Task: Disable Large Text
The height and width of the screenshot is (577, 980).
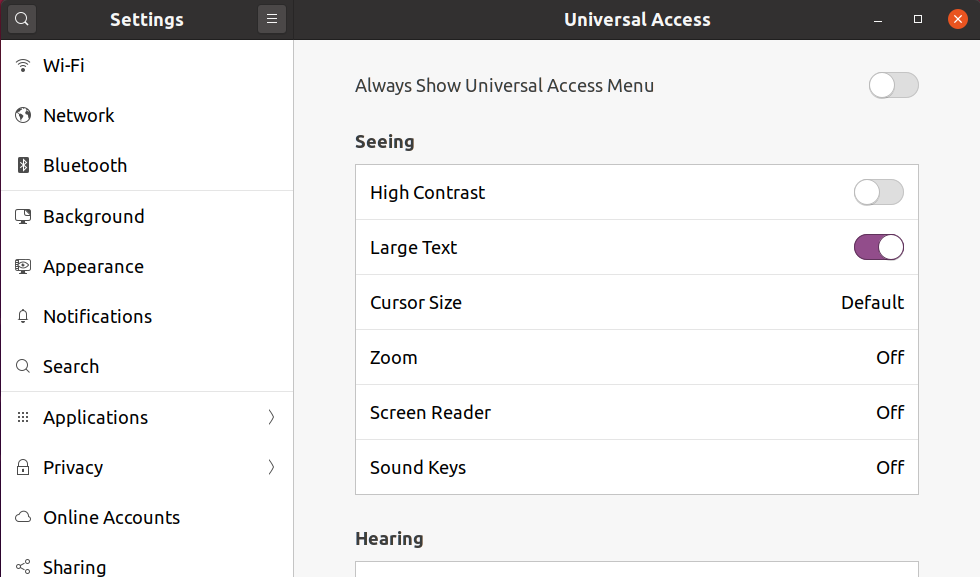Action: pos(878,247)
